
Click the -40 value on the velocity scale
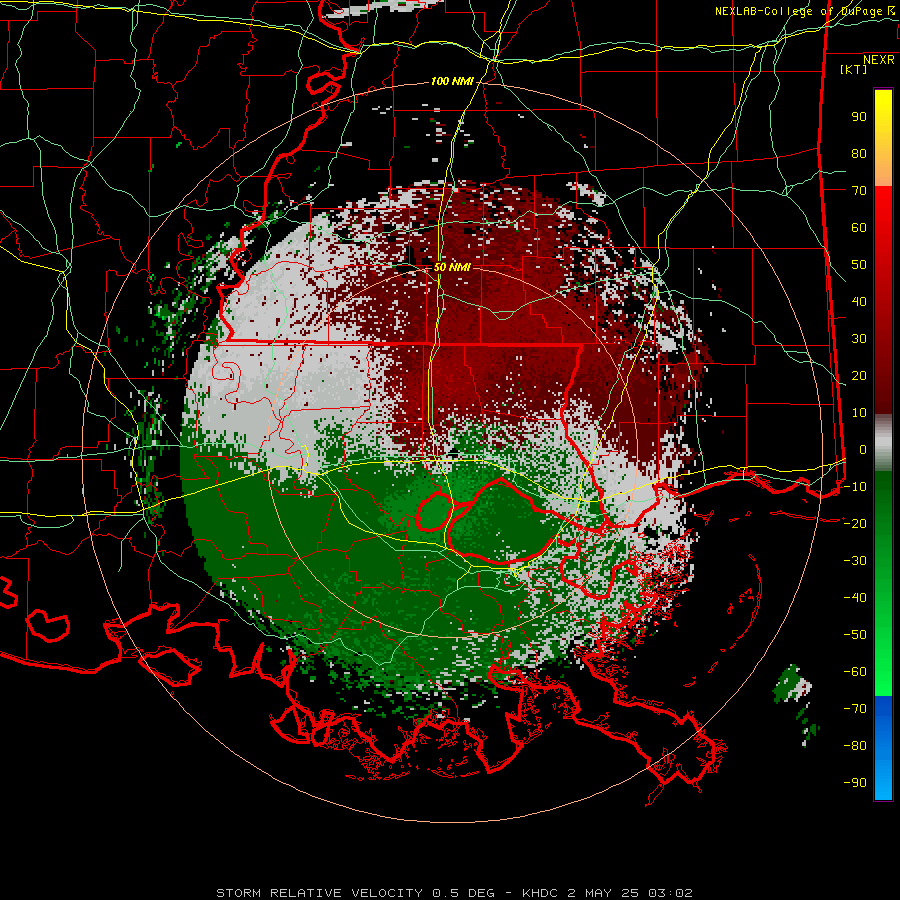coord(855,598)
